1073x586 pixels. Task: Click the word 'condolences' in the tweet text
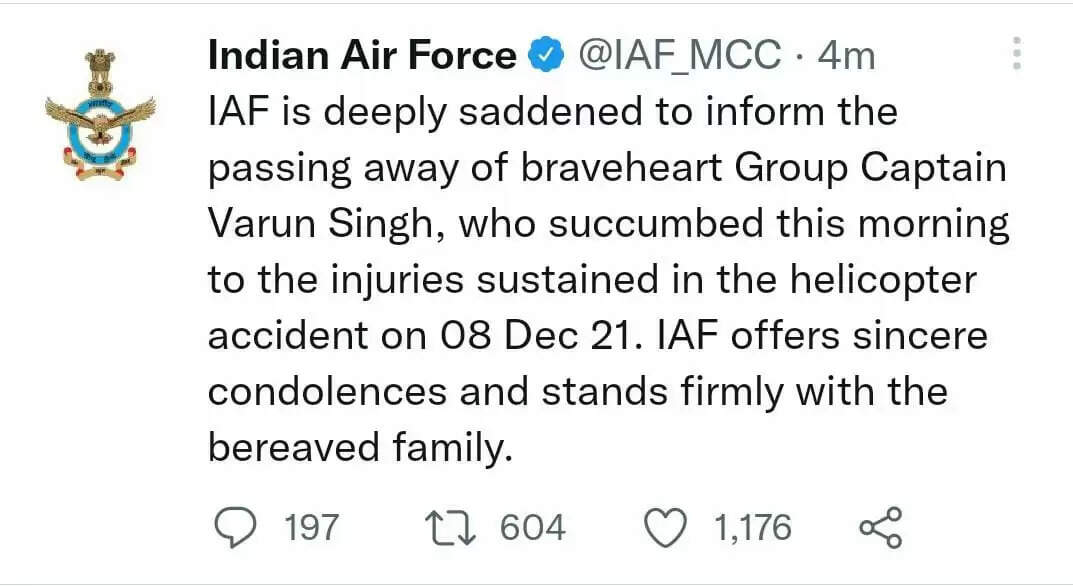pos(328,392)
